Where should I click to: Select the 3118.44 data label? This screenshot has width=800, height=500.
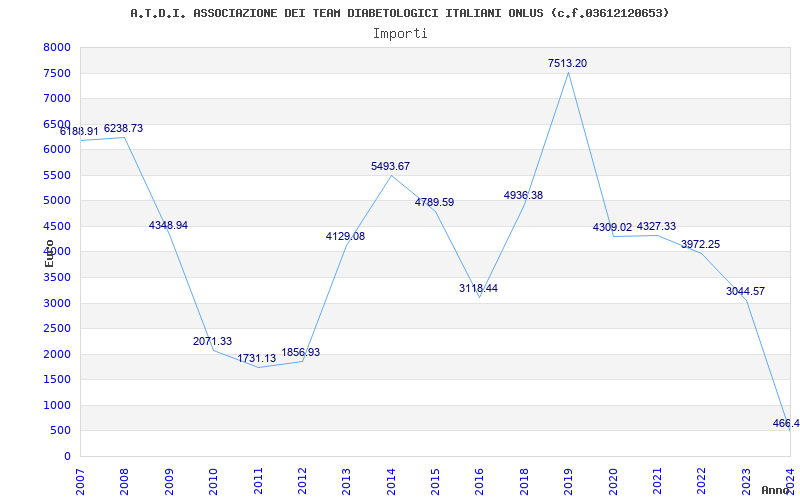[x=479, y=288]
